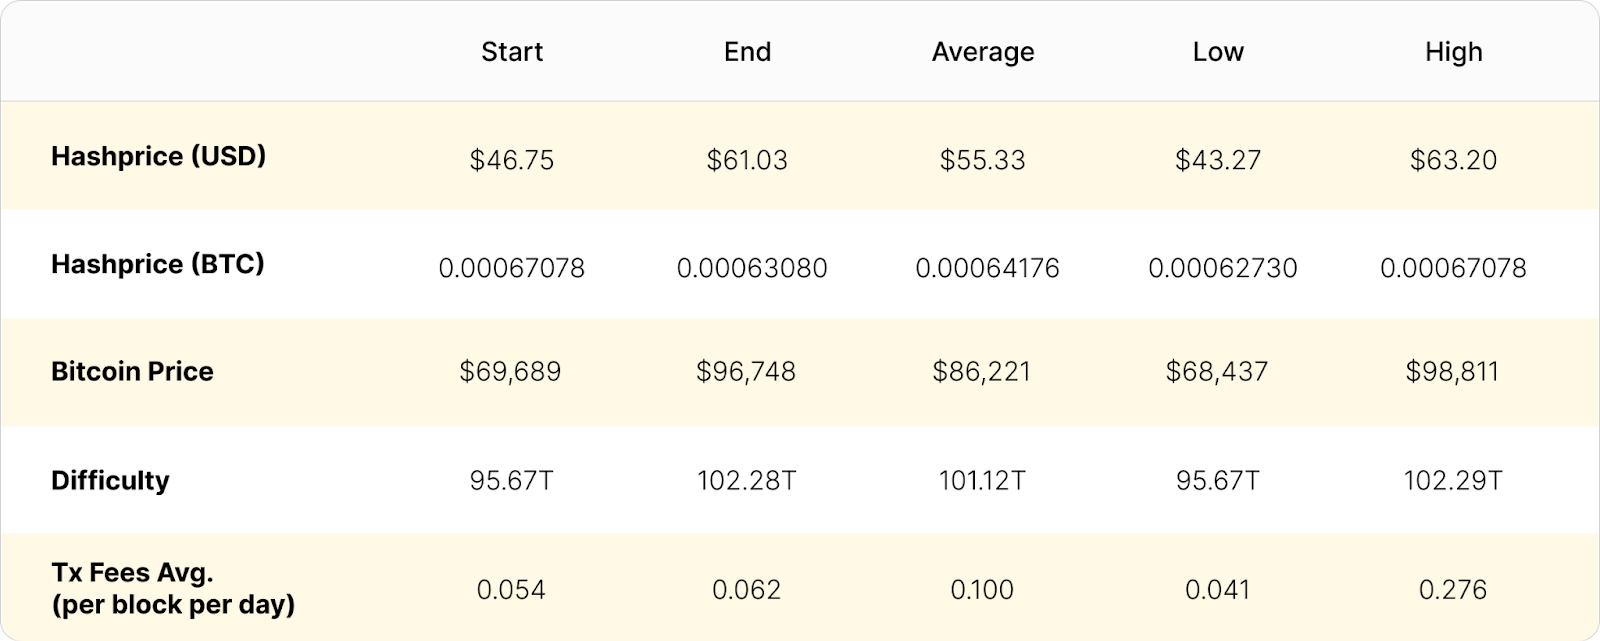The width and height of the screenshot is (1600, 641).
Task: Select the Difficulty row label
Action: (x=110, y=480)
